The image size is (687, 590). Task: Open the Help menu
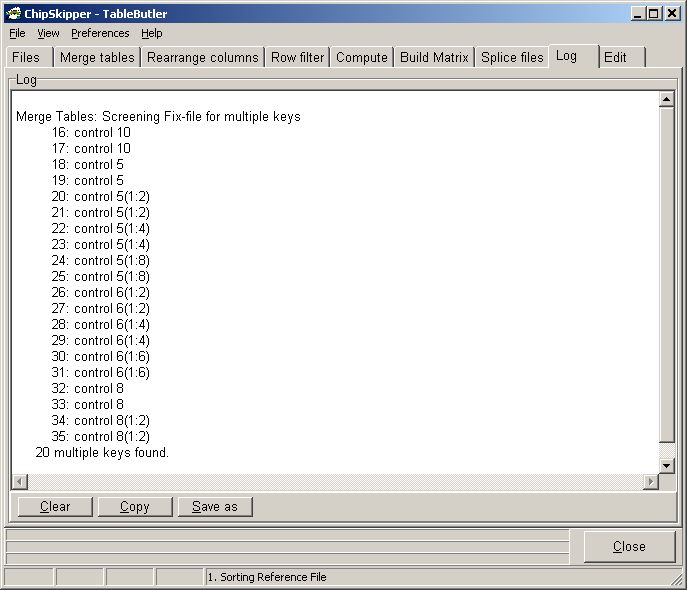pyautogui.click(x=151, y=33)
